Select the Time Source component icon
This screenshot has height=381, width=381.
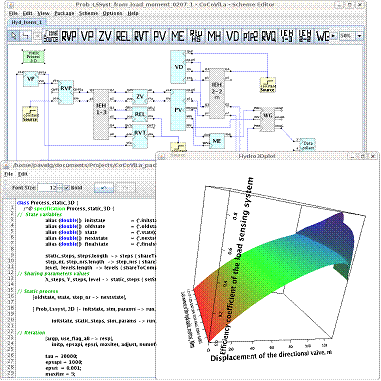click(x=51, y=36)
